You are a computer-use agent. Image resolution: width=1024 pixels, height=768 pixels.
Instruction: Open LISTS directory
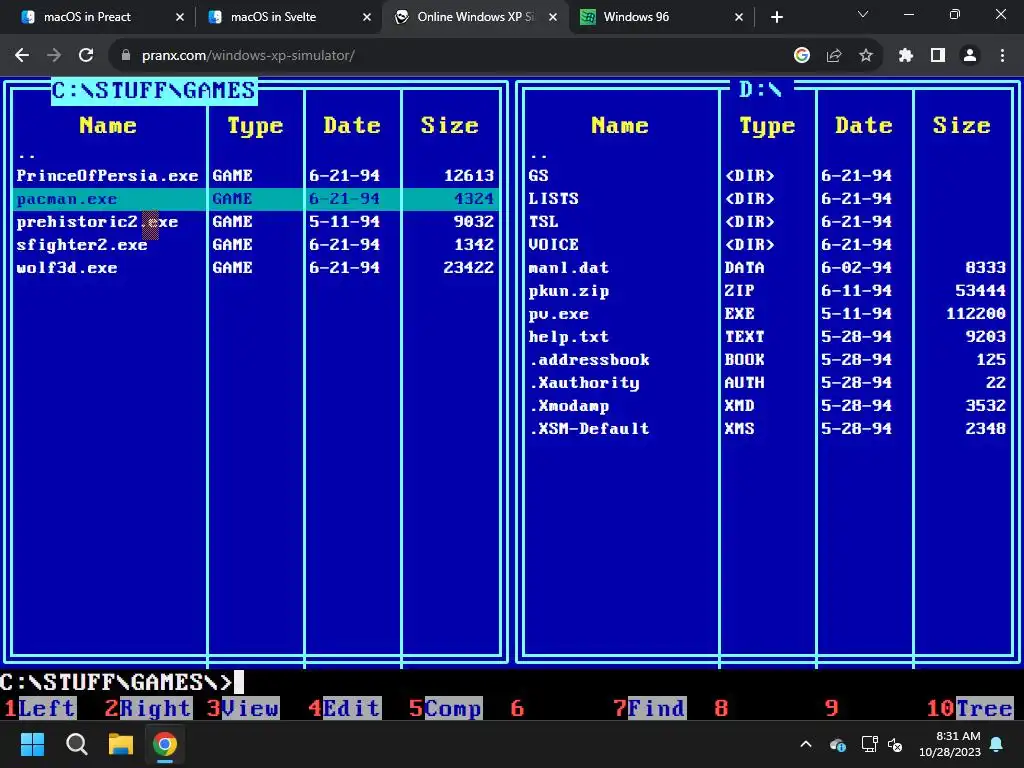click(x=553, y=199)
